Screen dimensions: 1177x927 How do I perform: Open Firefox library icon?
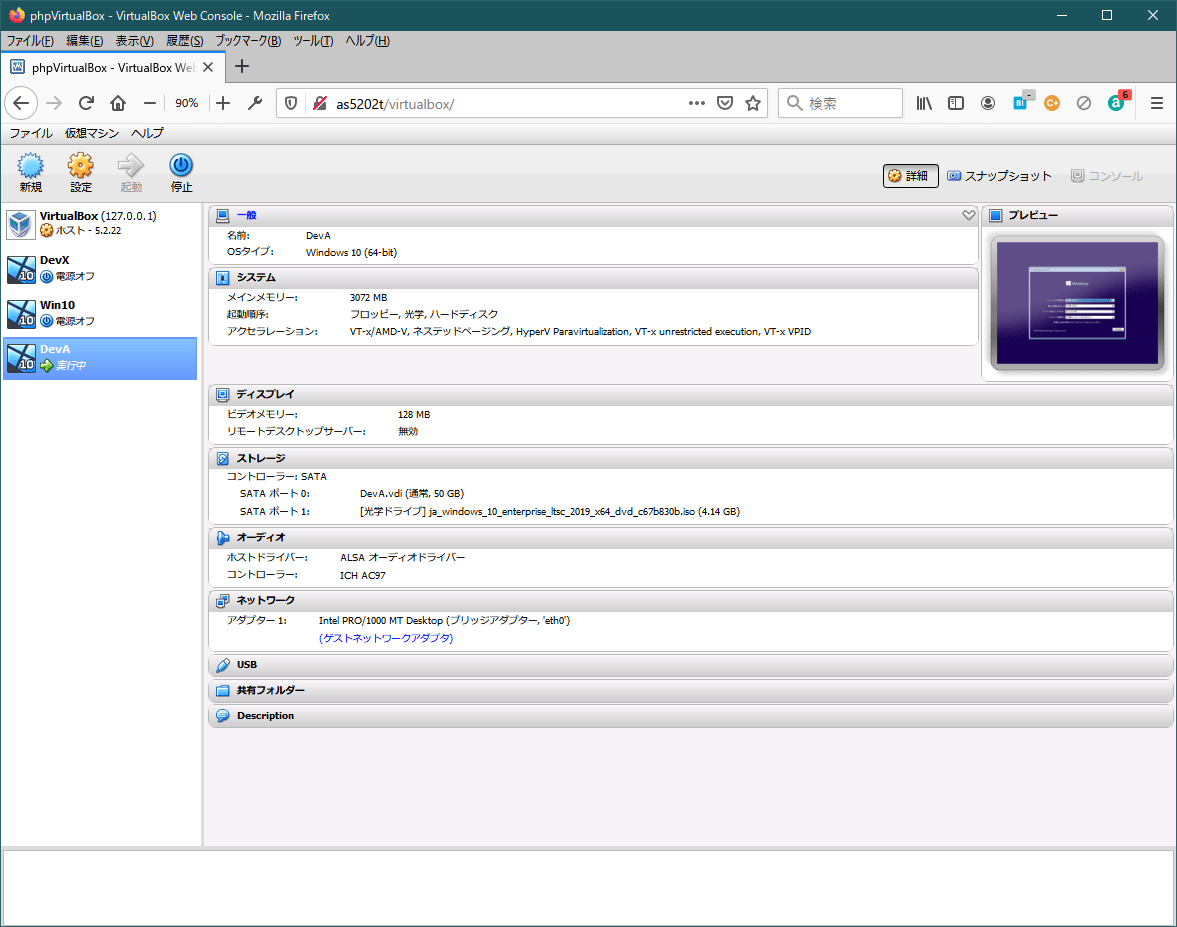[924, 104]
